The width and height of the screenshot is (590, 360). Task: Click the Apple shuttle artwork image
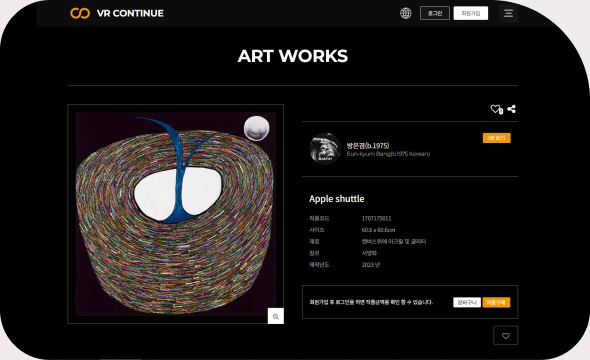click(x=176, y=214)
